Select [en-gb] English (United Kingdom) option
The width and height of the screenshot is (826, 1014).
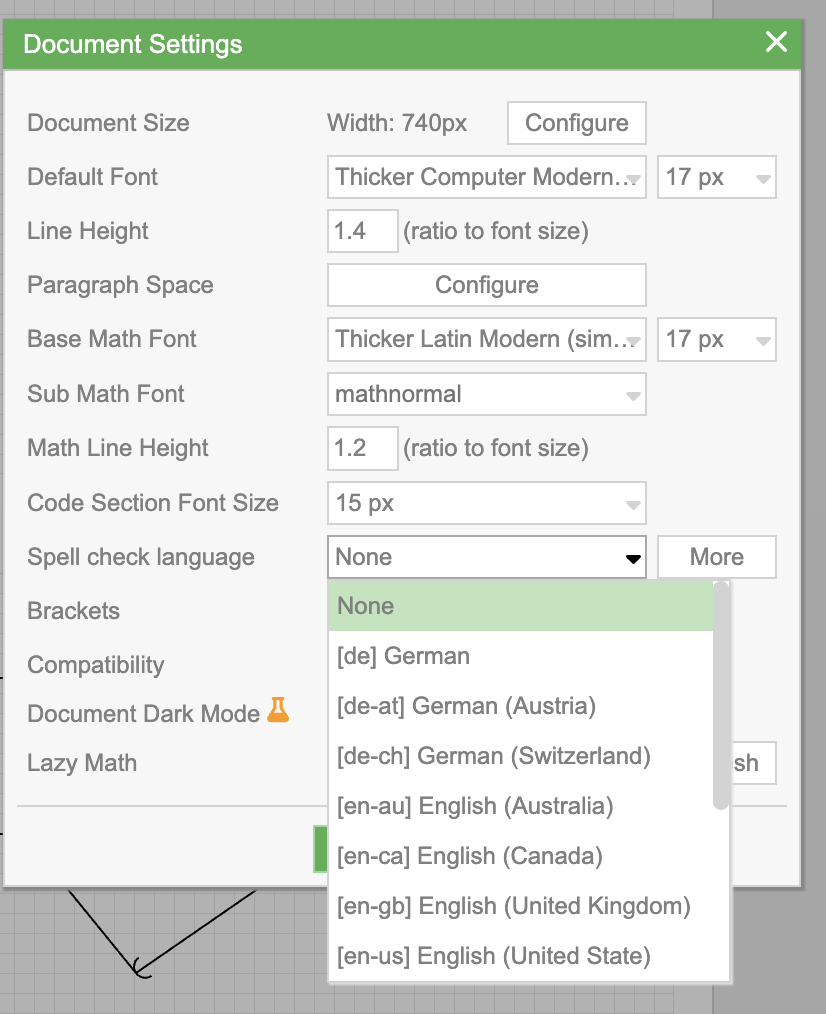pos(521,906)
